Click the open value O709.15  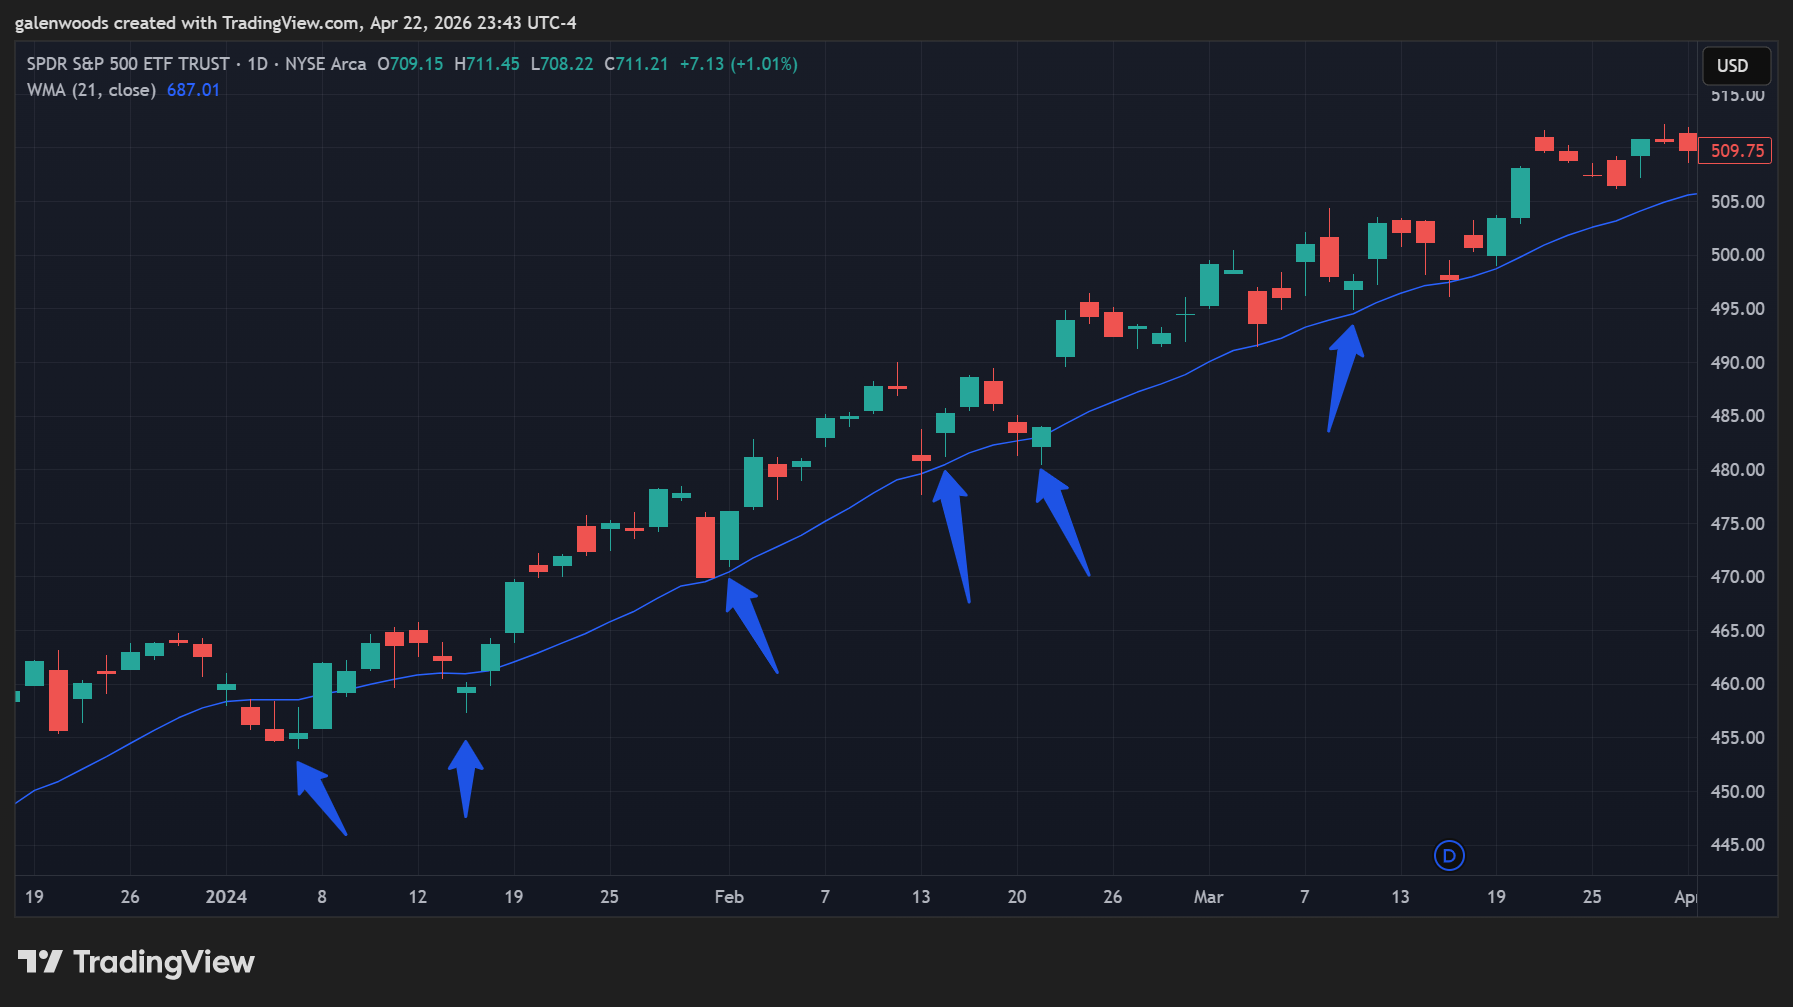(x=410, y=64)
